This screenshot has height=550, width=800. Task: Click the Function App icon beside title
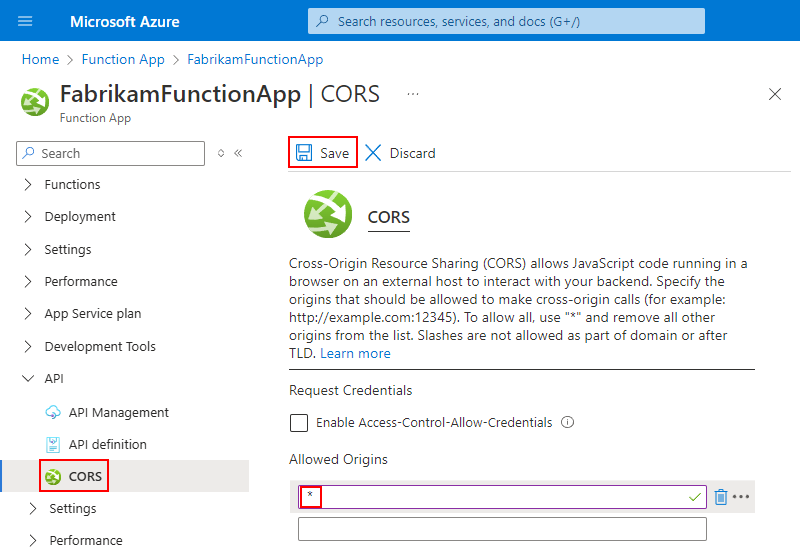tap(35, 102)
